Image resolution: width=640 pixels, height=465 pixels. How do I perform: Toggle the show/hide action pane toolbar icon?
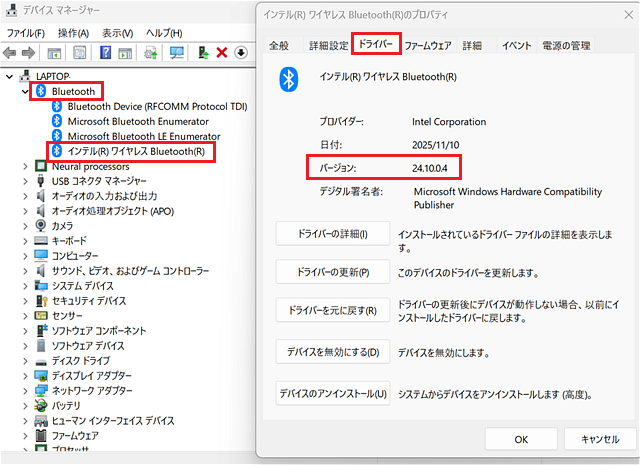point(125,53)
